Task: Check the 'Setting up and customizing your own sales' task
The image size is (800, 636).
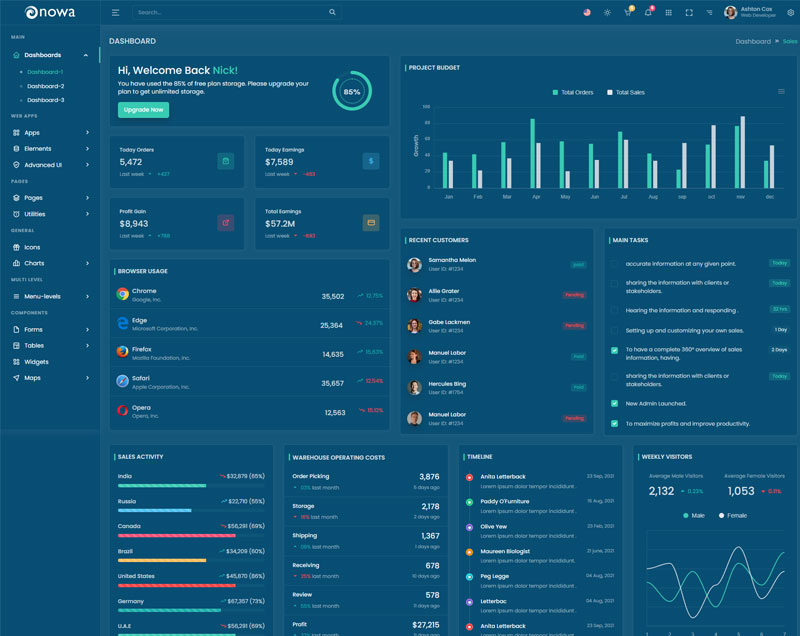Action: [x=614, y=330]
